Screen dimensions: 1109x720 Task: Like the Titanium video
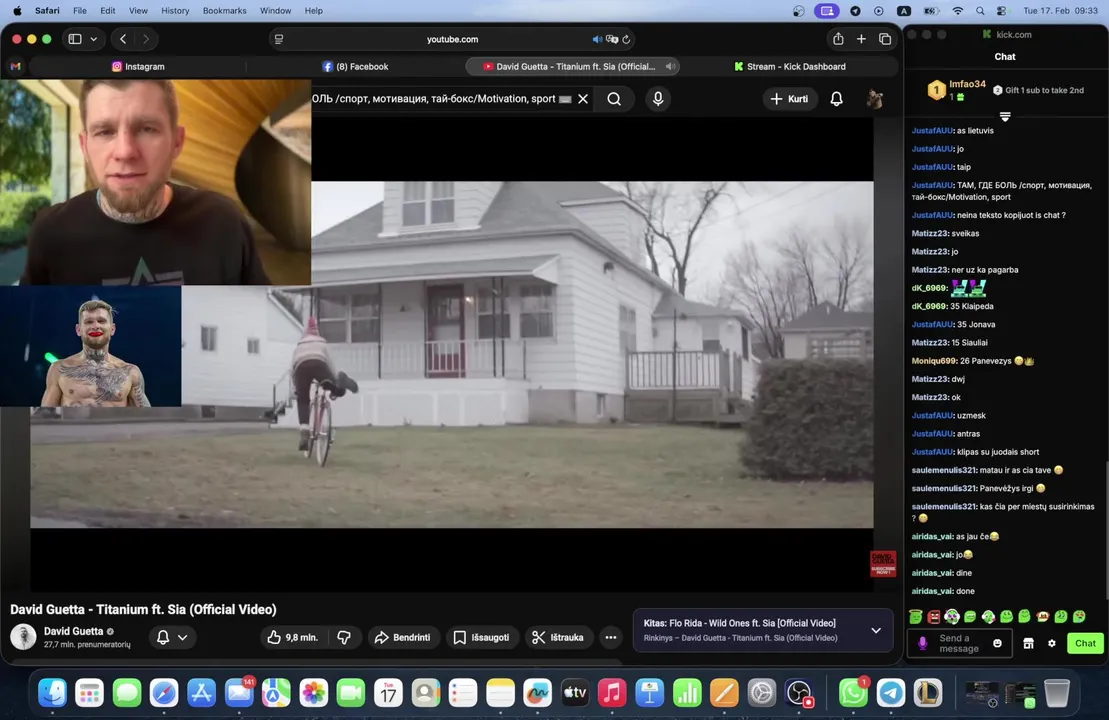293,637
